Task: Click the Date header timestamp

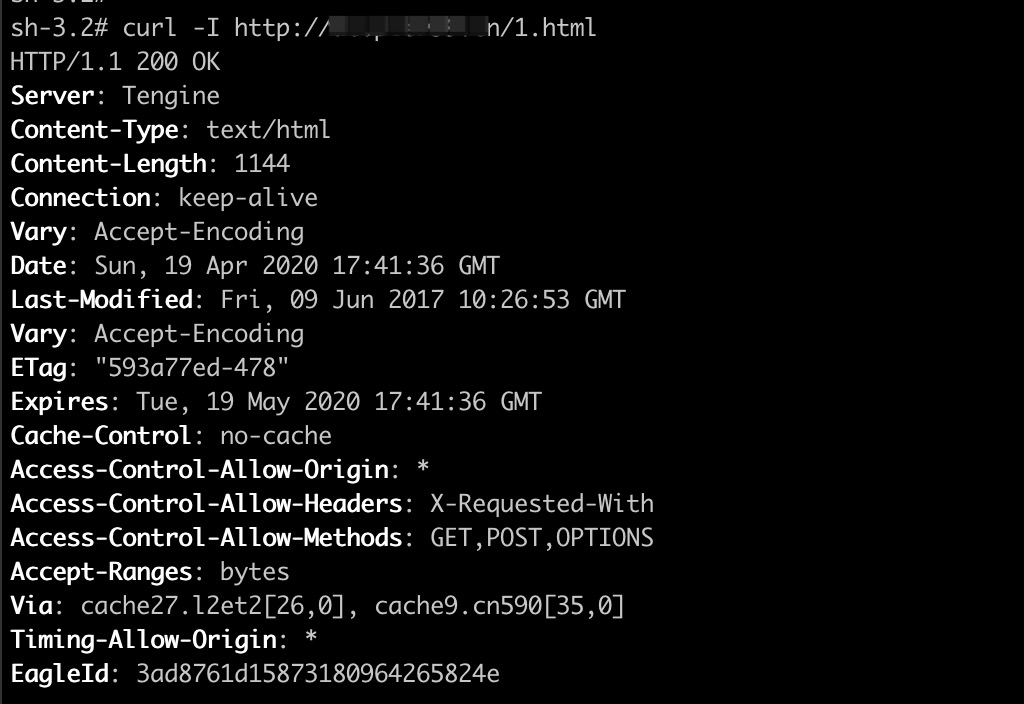Action: 296,266
